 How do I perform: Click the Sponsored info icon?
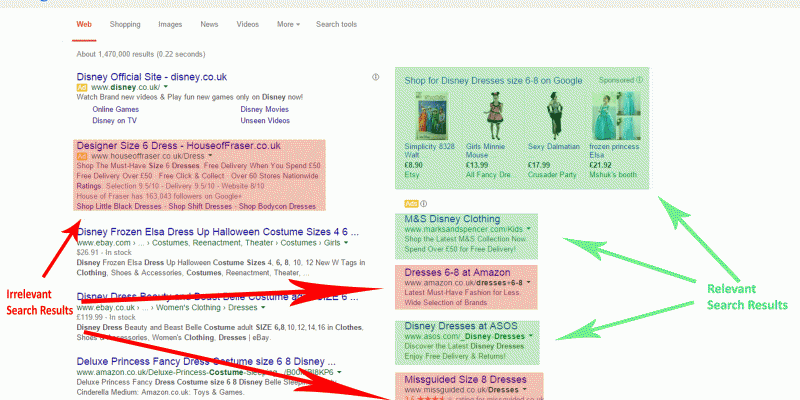tap(640, 80)
